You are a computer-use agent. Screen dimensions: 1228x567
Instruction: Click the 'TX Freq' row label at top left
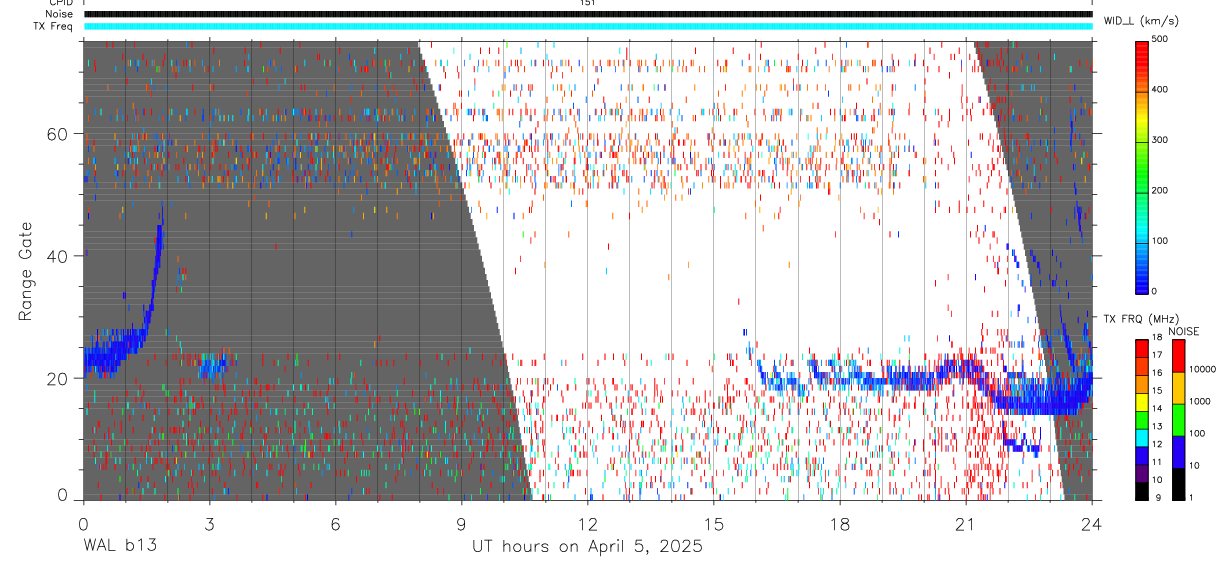[x=54, y=26]
